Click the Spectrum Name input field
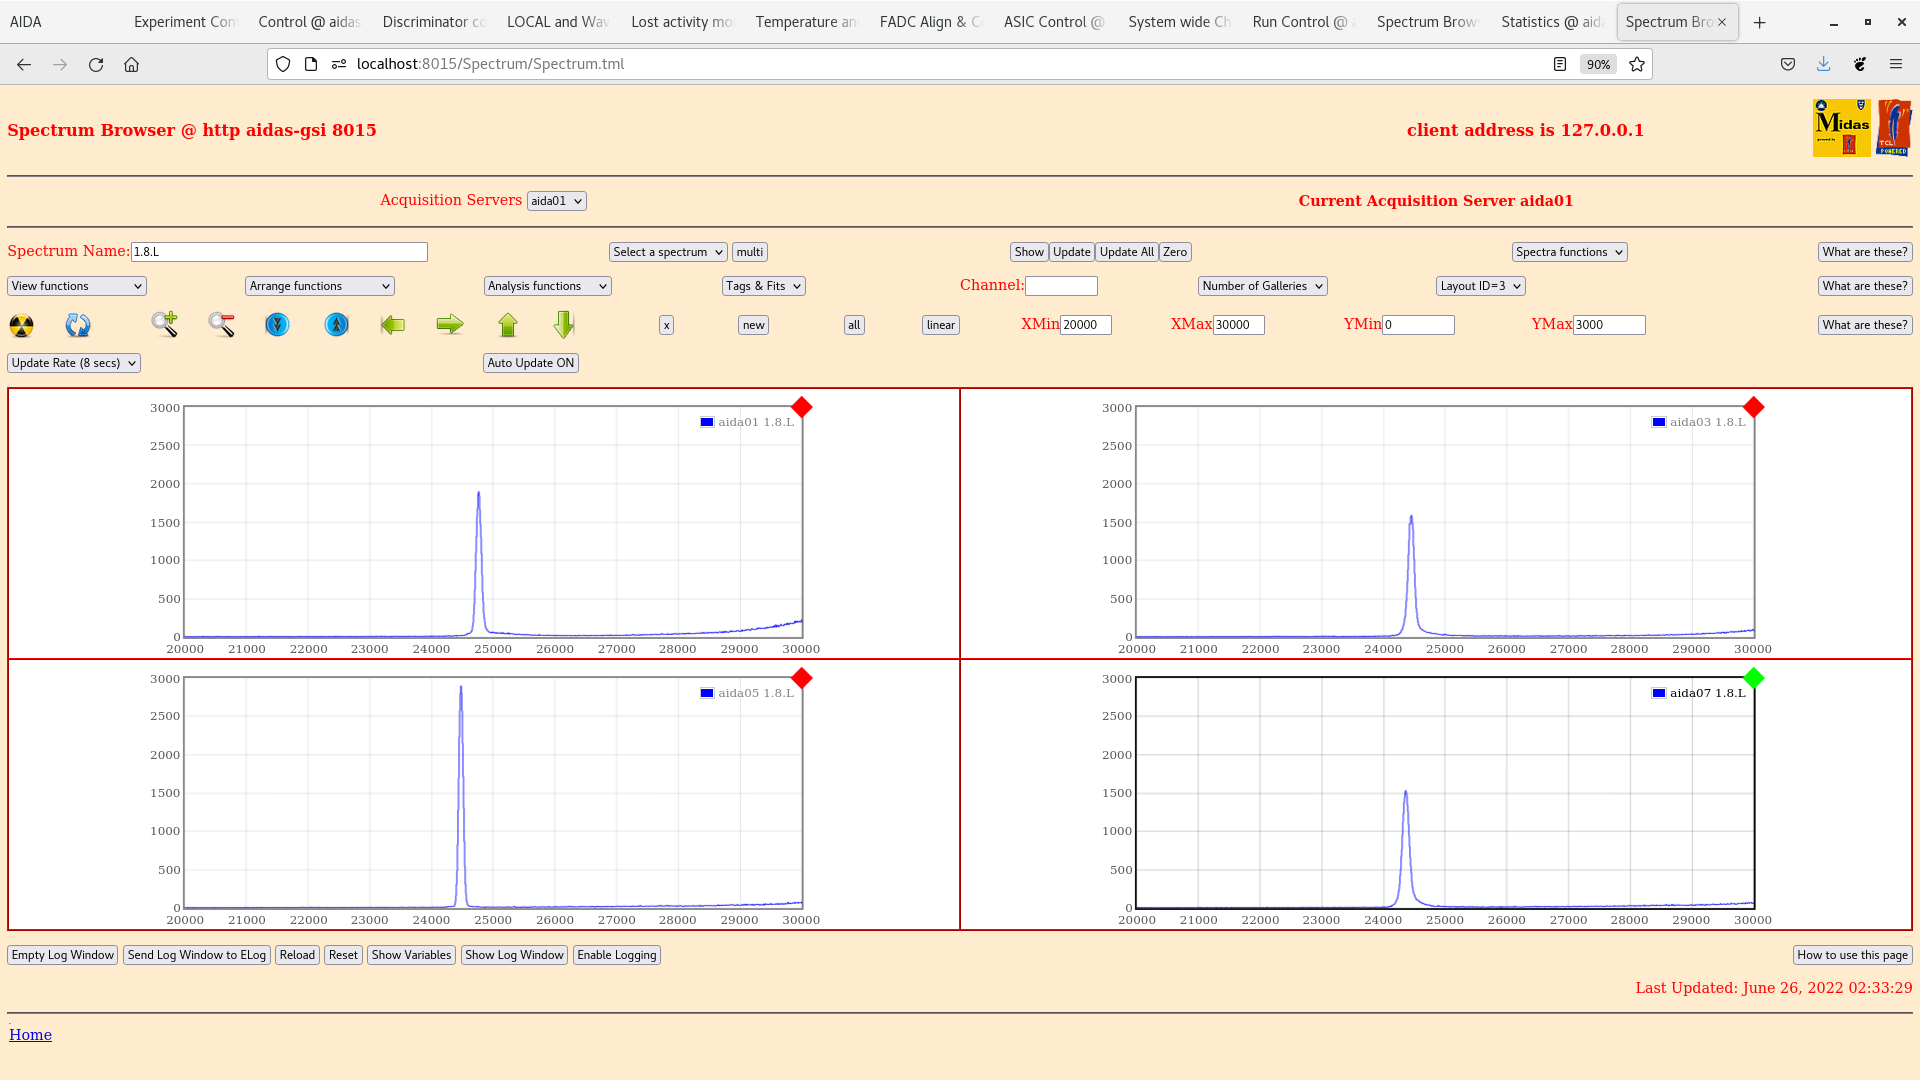The height and width of the screenshot is (1080, 1920). (279, 252)
